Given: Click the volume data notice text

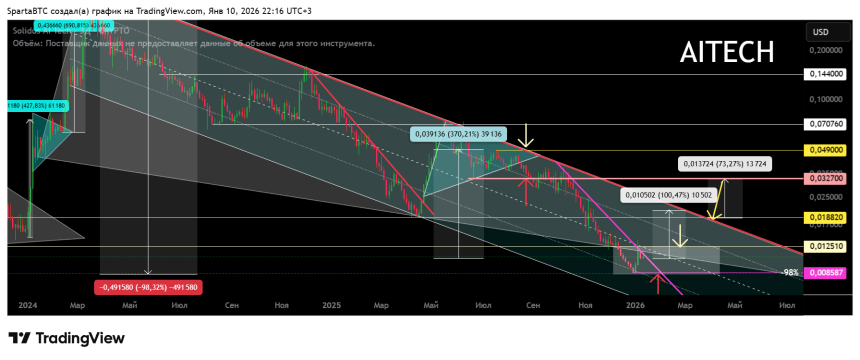Looking at the screenshot, I should [194, 43].
